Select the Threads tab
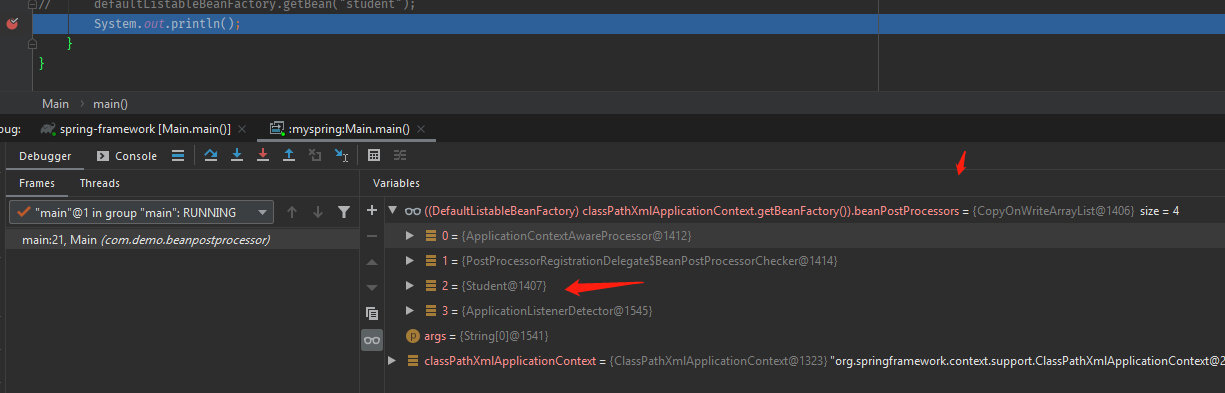Viewport: 1225px width, 393px height. coord(100,183)
